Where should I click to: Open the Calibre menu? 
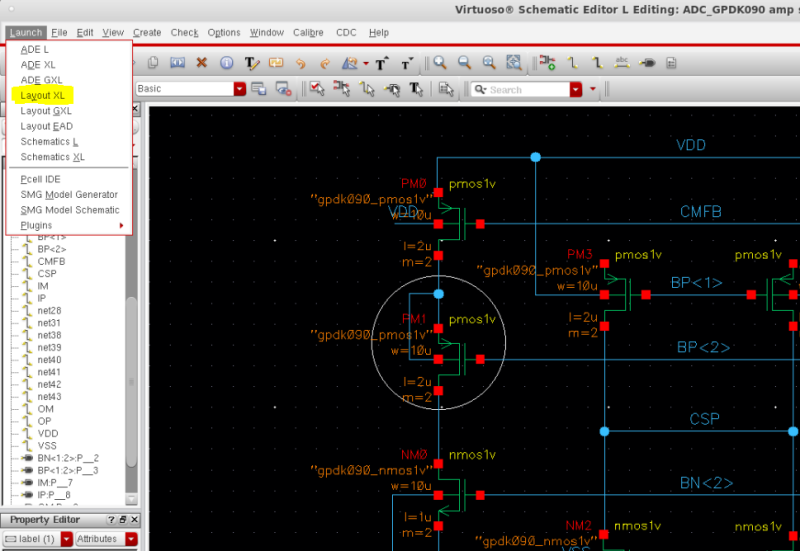coord(308,32)
